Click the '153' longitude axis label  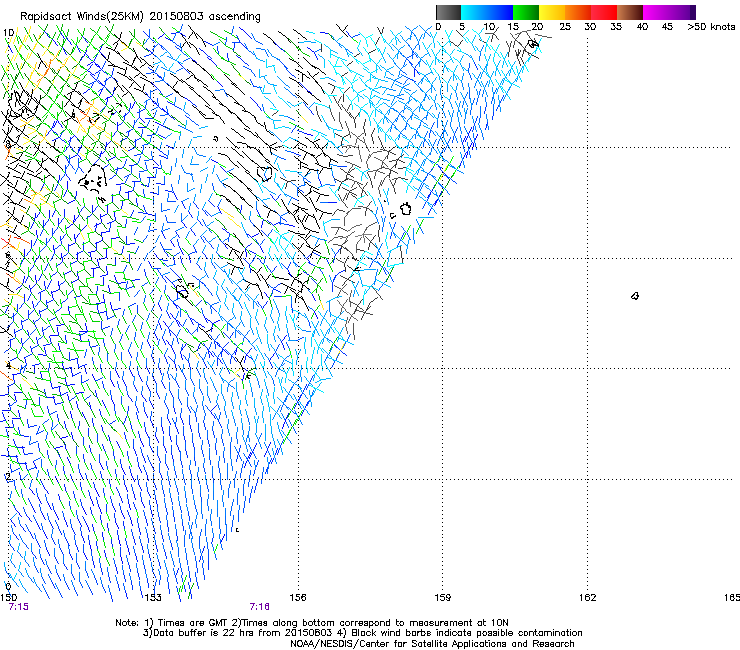click(153, 598)
